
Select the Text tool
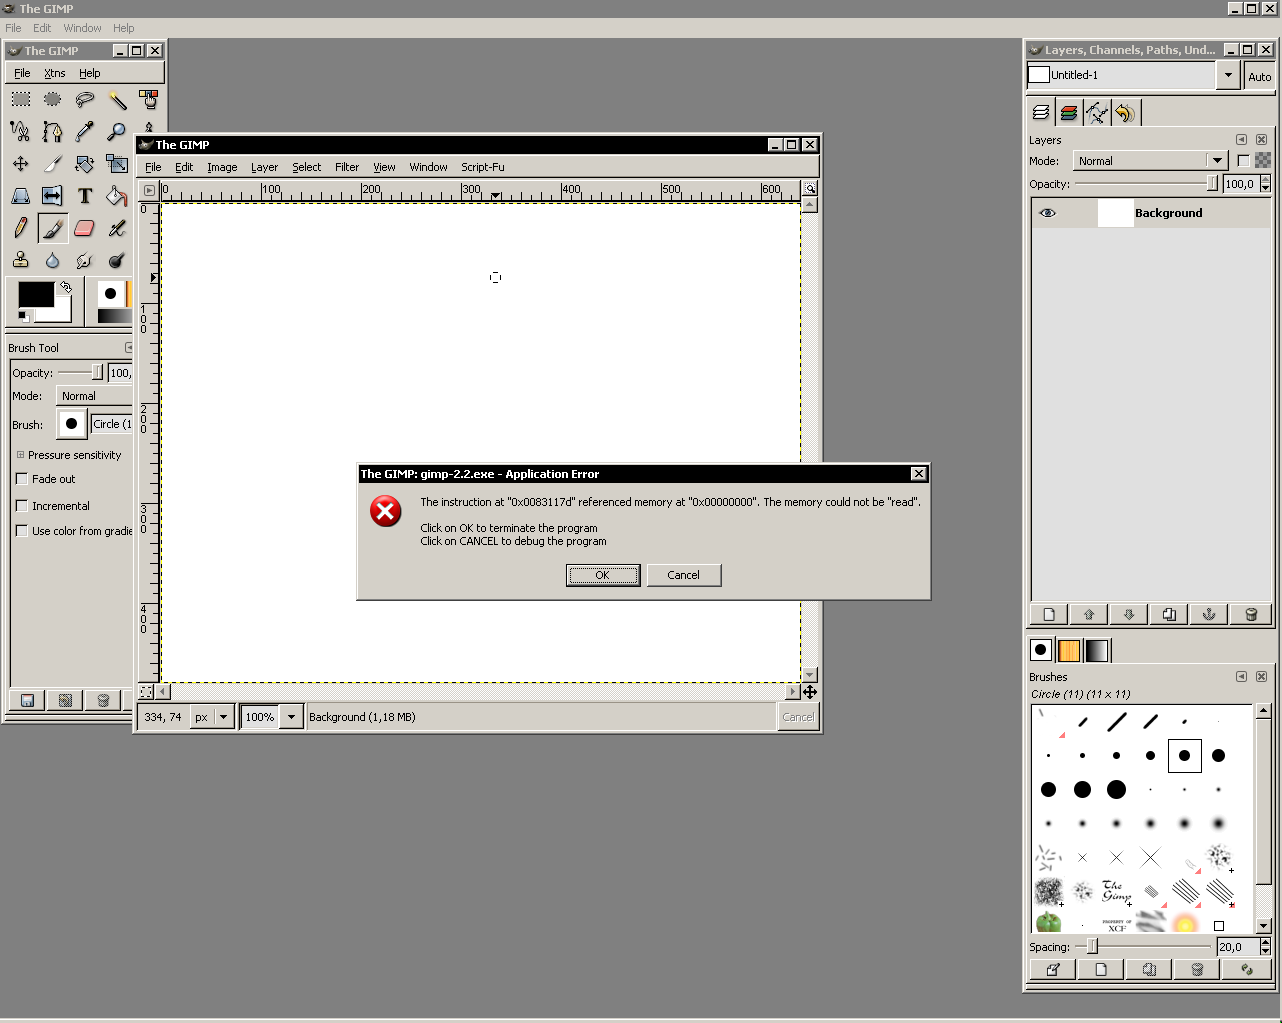[85, 196]
